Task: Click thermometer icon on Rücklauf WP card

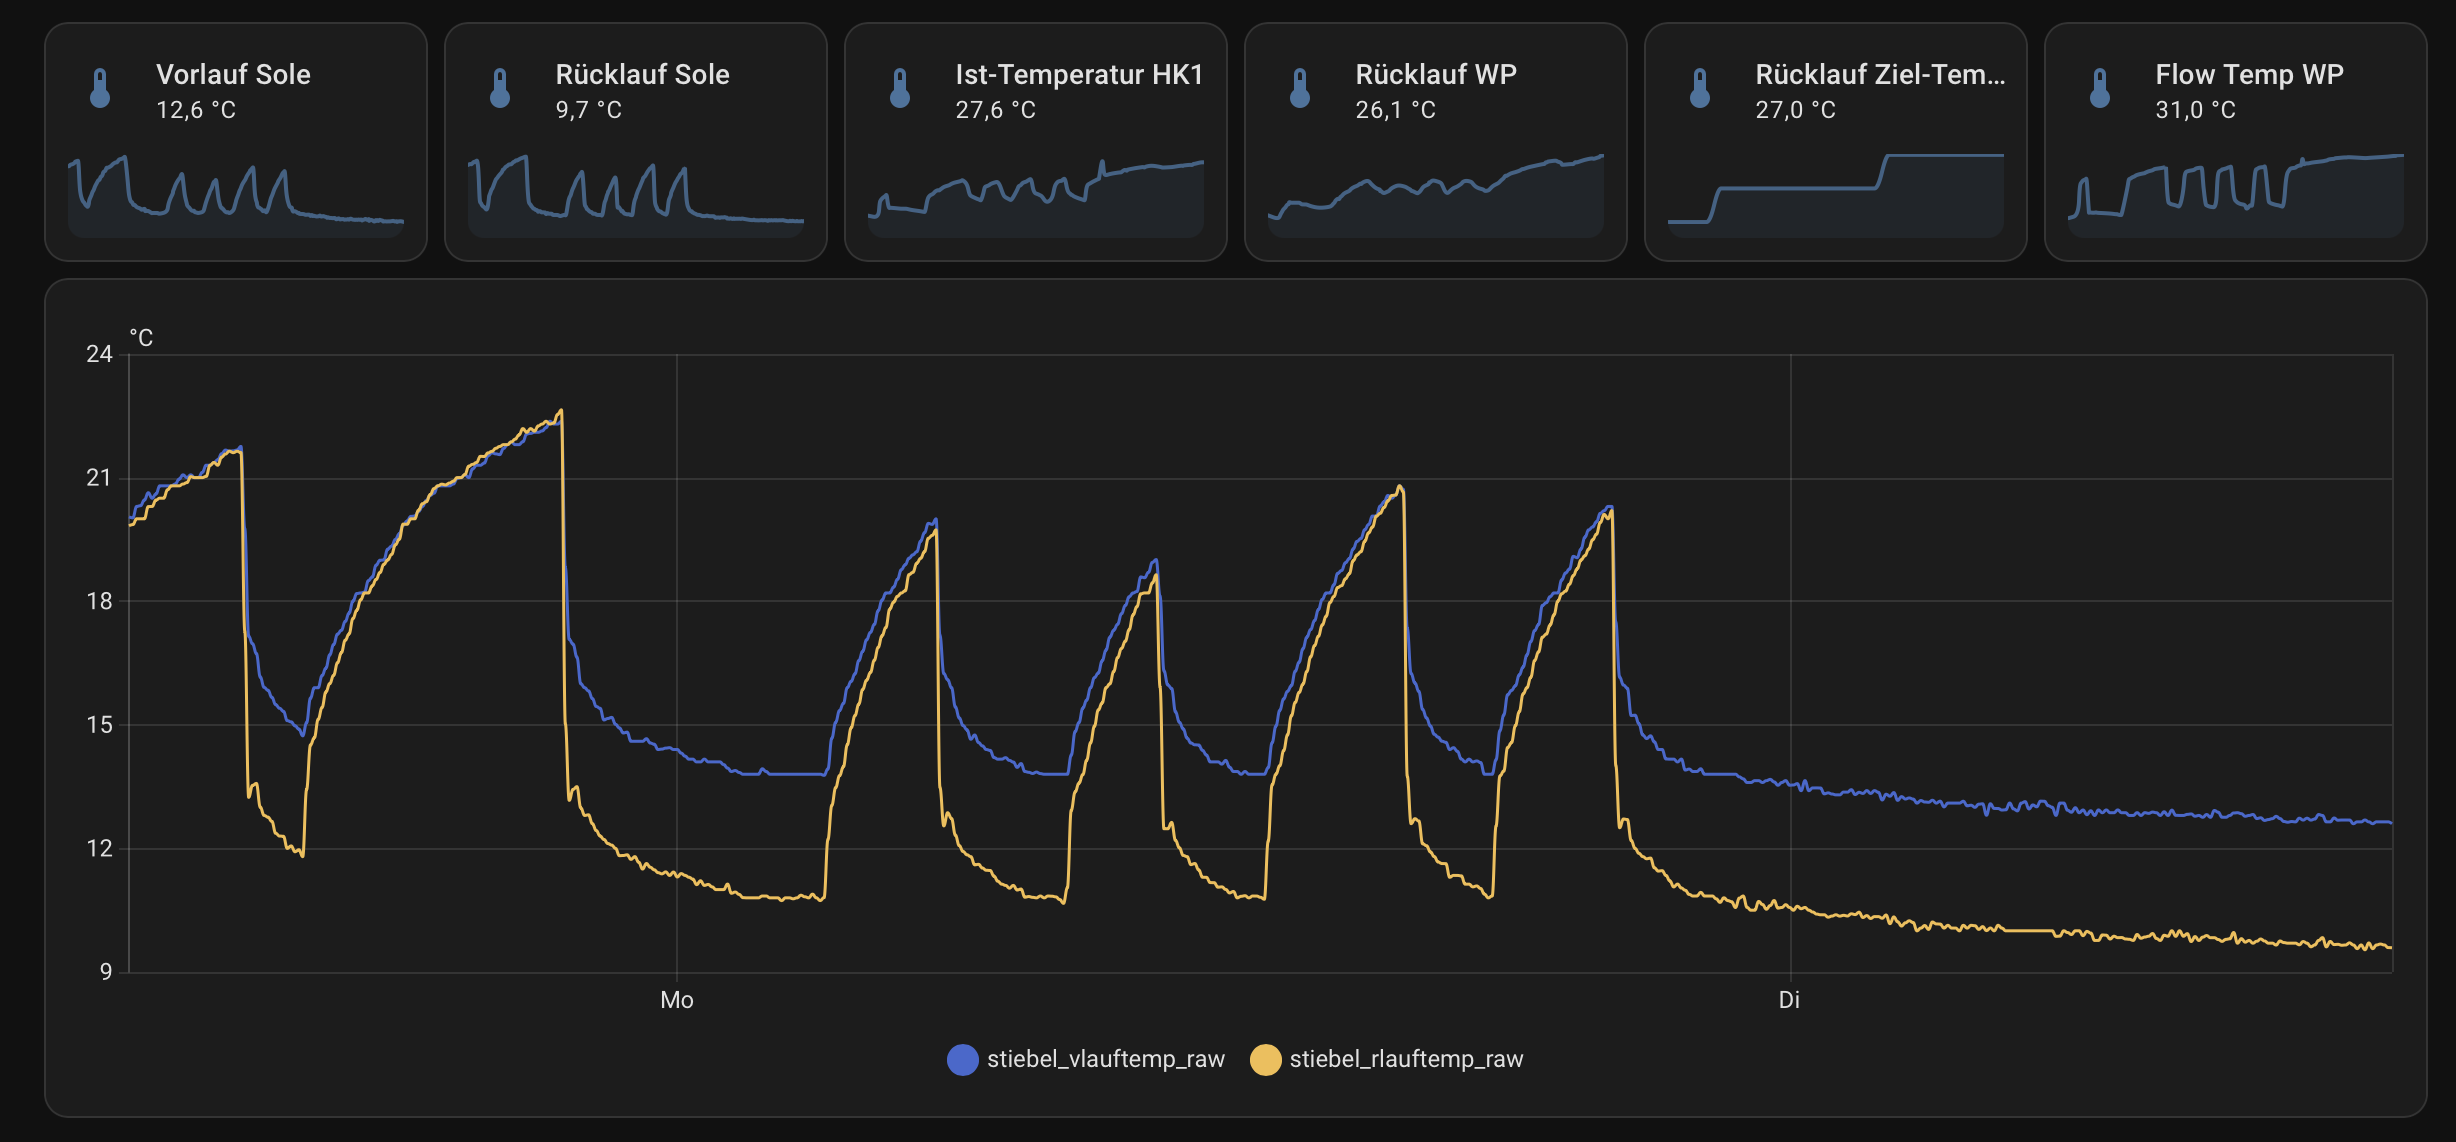Action: tap(1300, 88)
